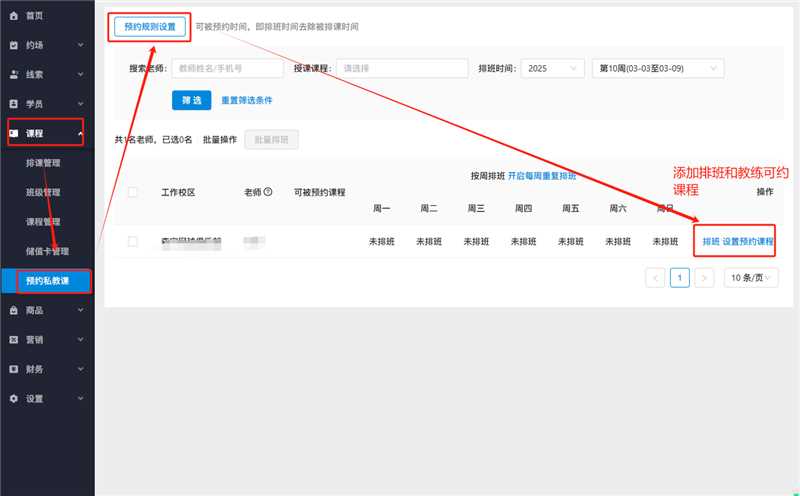Click the 周四 column header
800x496 pixels.
[x=523, y=208]
